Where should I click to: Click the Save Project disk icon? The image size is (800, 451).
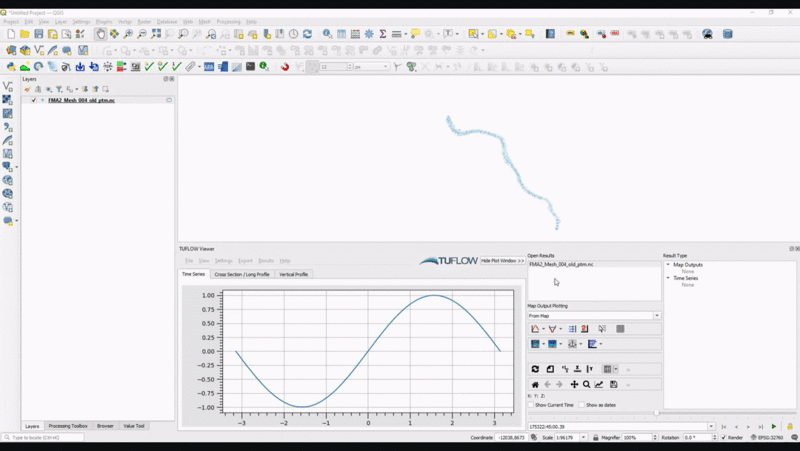click(38, 34)
